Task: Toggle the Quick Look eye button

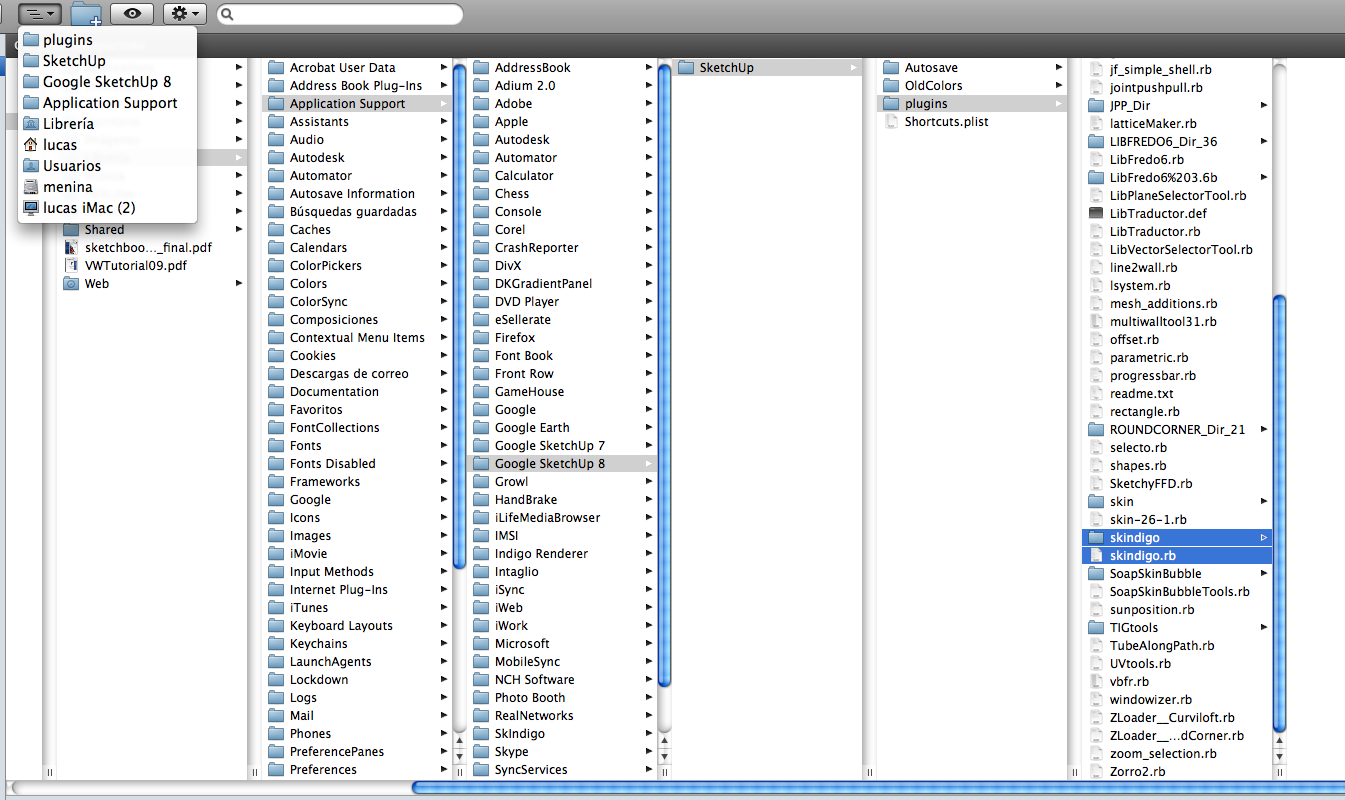Action: coord(132,14)
